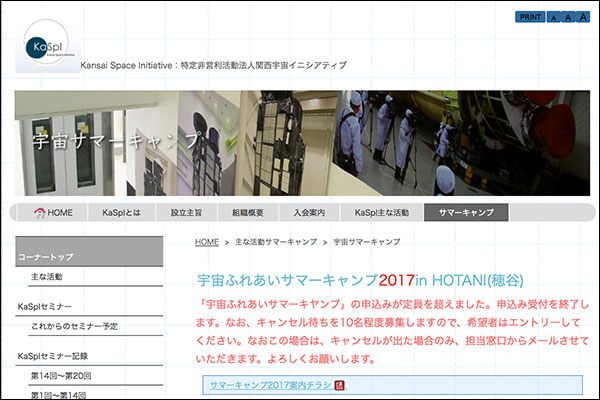
Task: Open the コーナートップ sidebar header
Action: [x=89, y=251]
